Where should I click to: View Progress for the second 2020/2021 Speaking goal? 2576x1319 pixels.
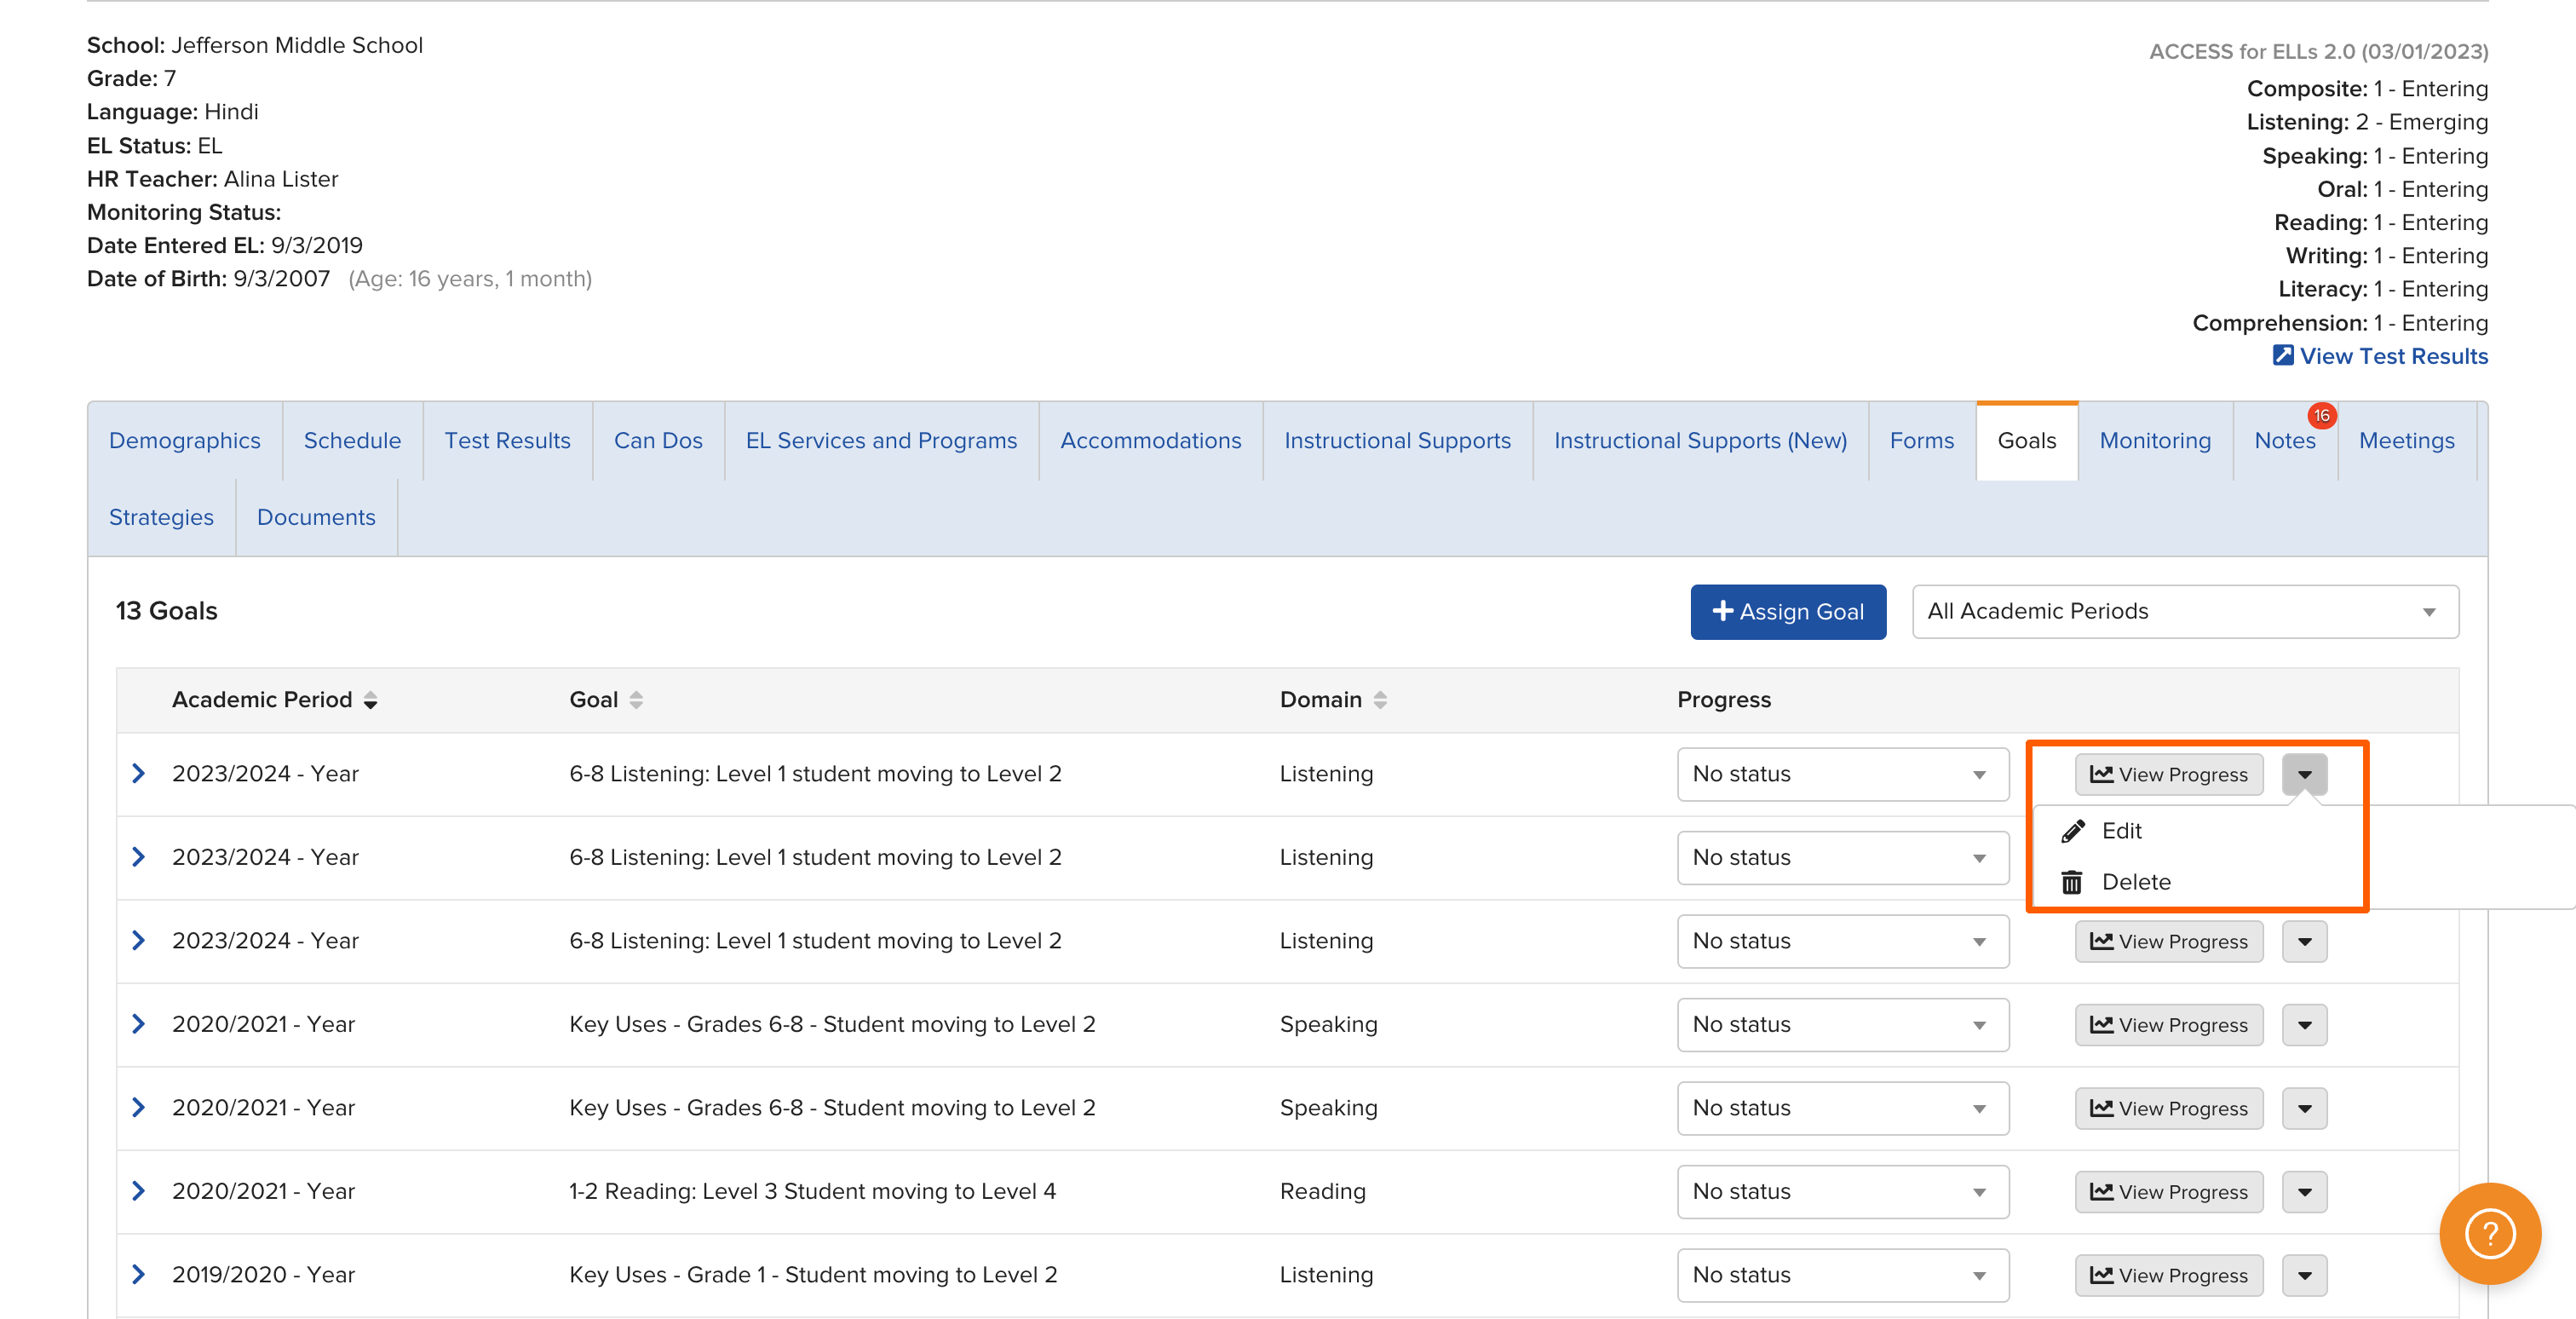click(x=2169, y=1109)
